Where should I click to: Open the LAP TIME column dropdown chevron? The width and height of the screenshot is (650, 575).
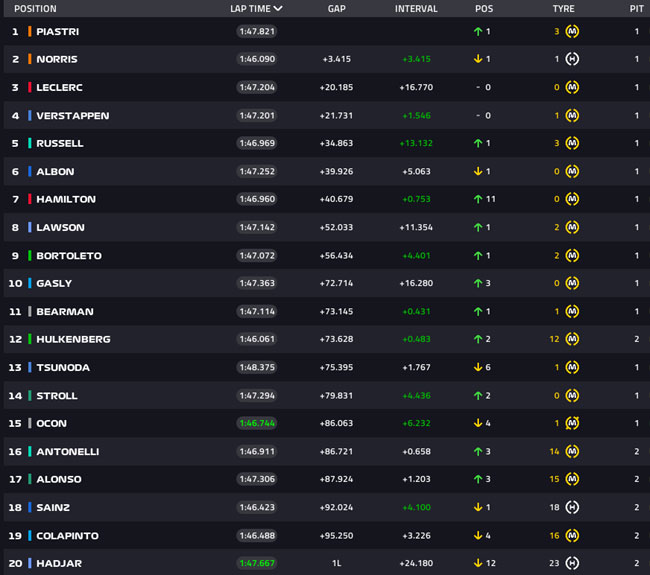(x=278, y=8)
